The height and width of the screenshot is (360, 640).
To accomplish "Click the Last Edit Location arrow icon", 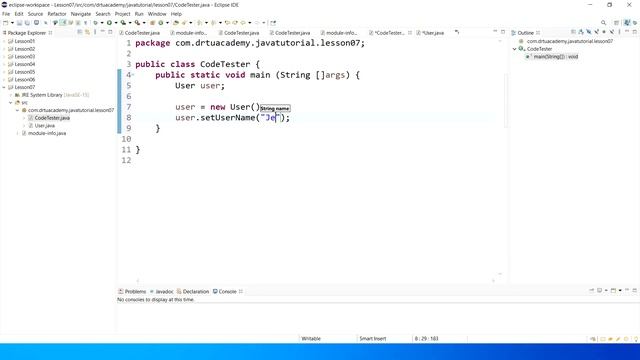I will (227, 23).
